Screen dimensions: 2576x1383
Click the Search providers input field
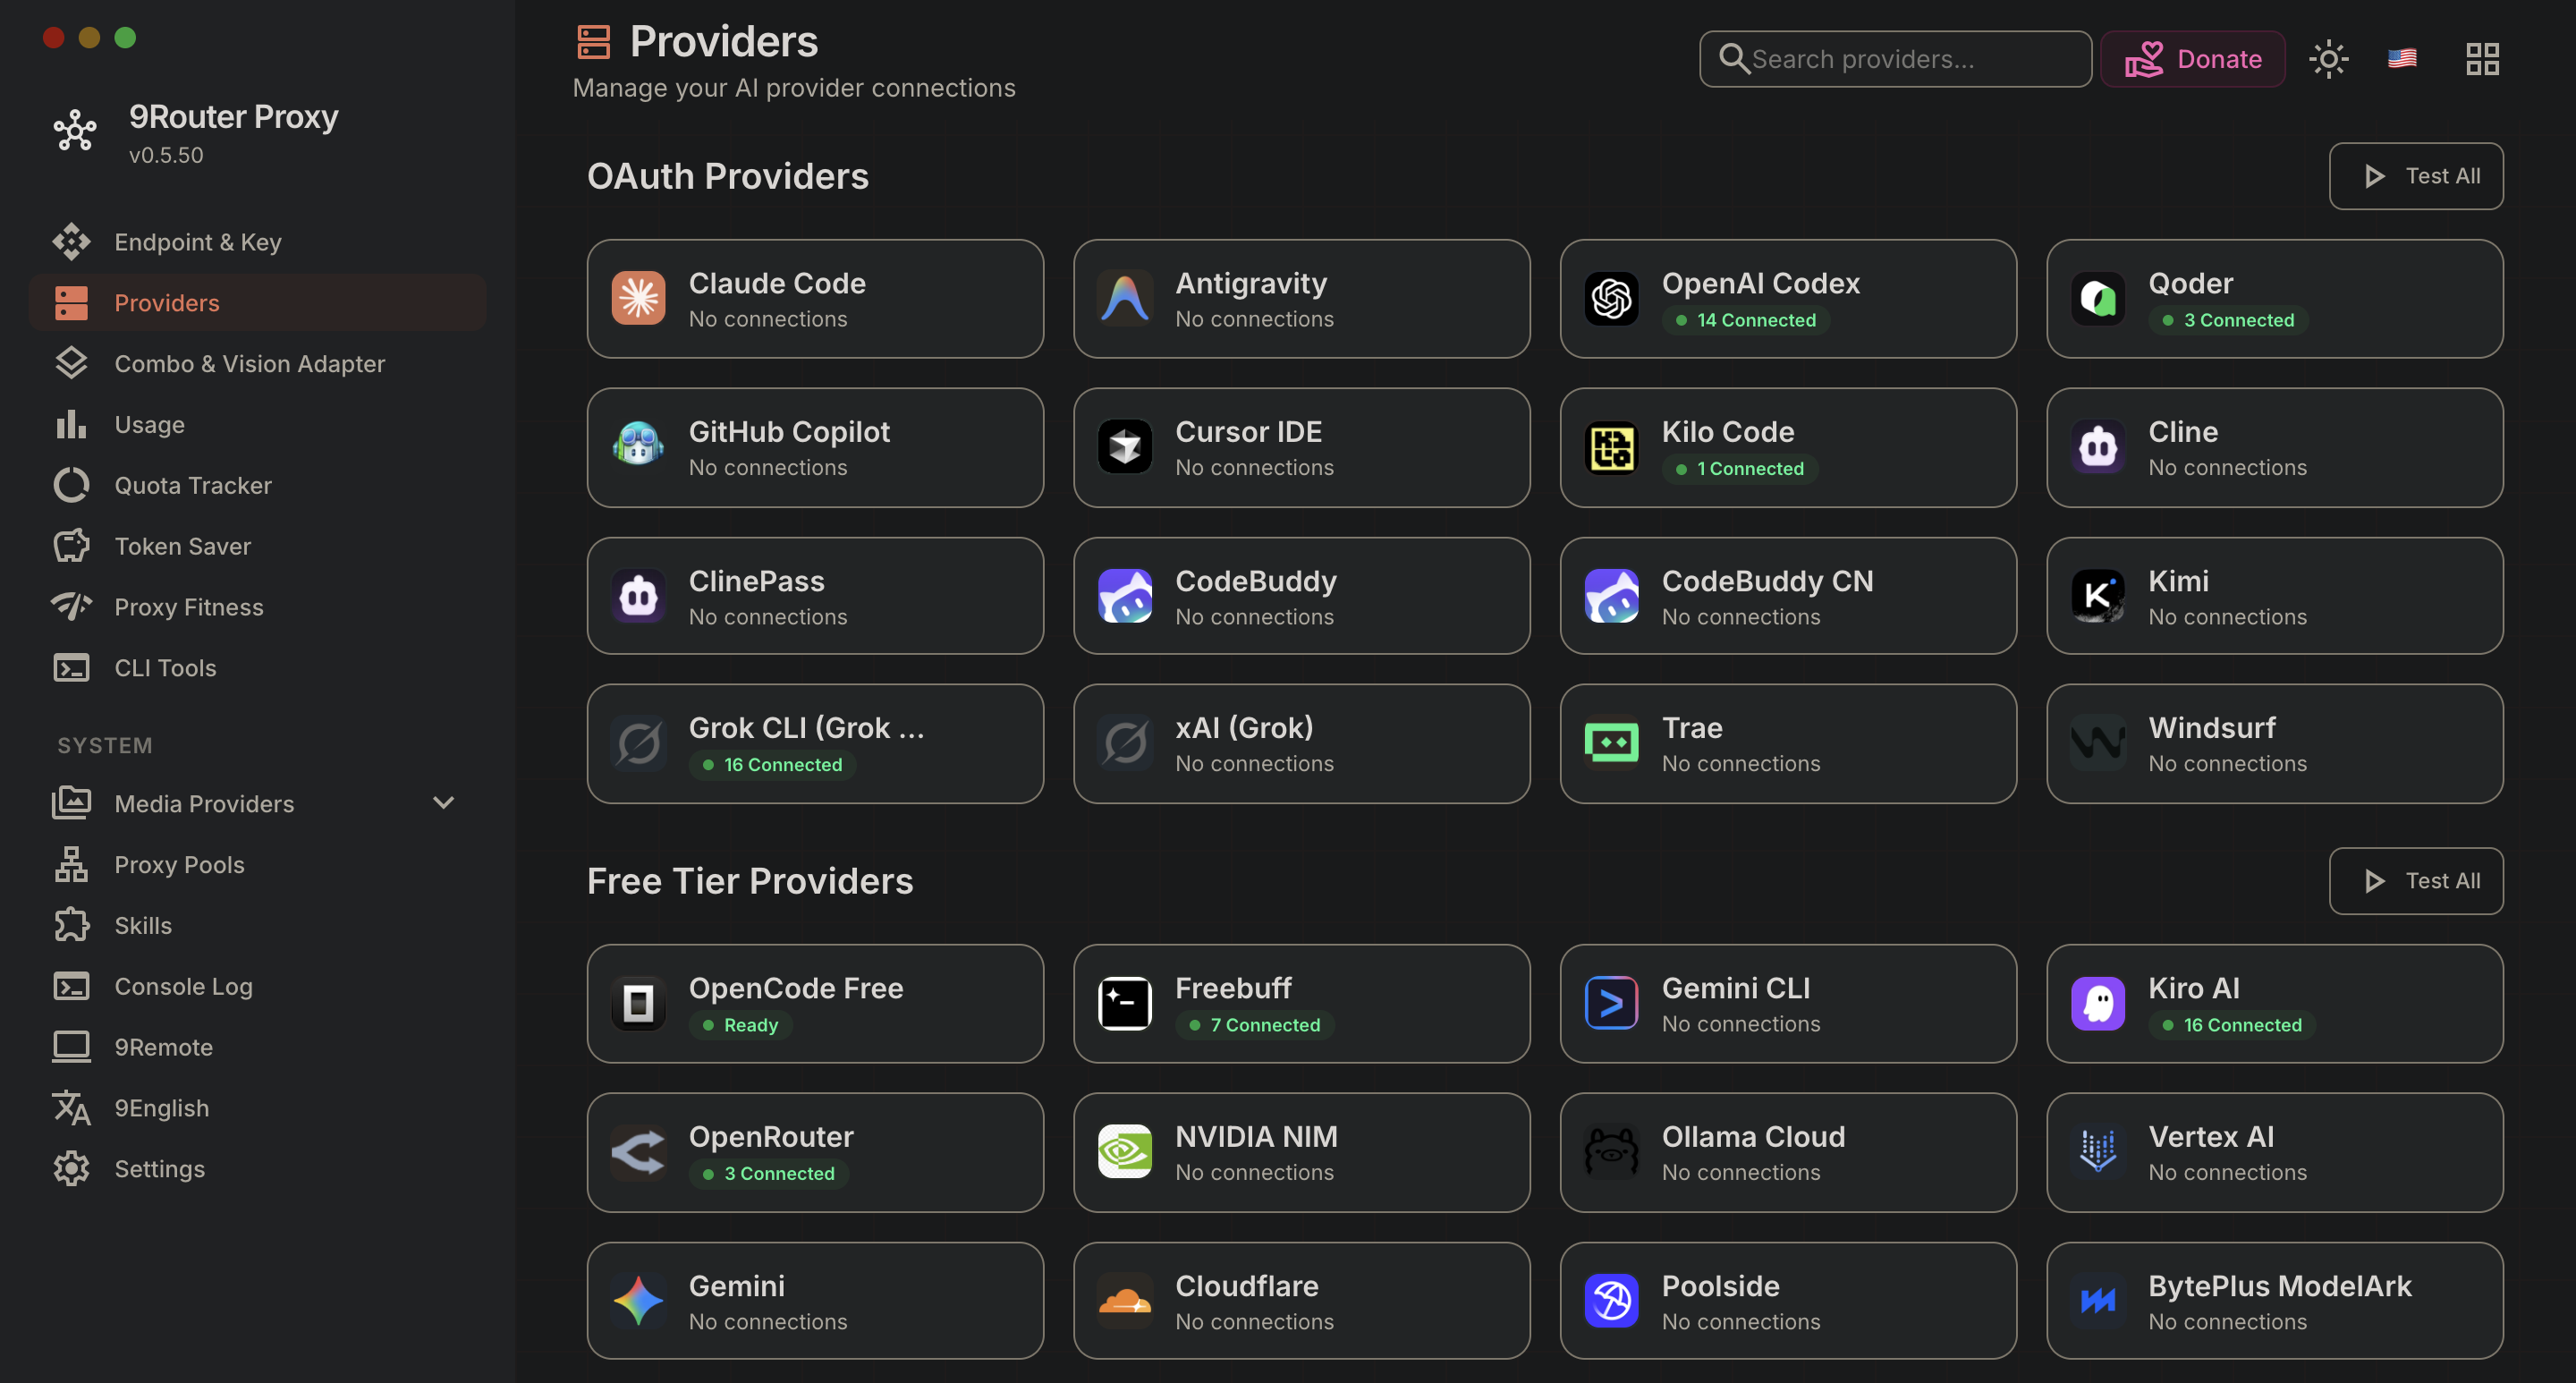pyautogui.click(x=1895, y=59)
